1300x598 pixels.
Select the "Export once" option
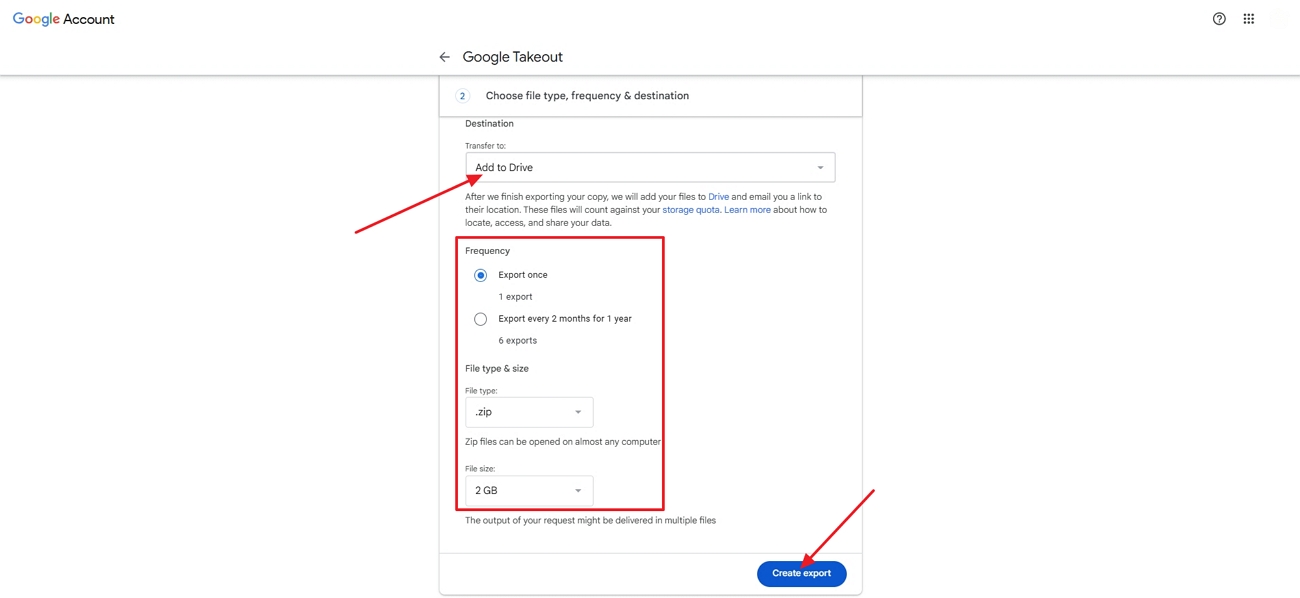[480, 274]
